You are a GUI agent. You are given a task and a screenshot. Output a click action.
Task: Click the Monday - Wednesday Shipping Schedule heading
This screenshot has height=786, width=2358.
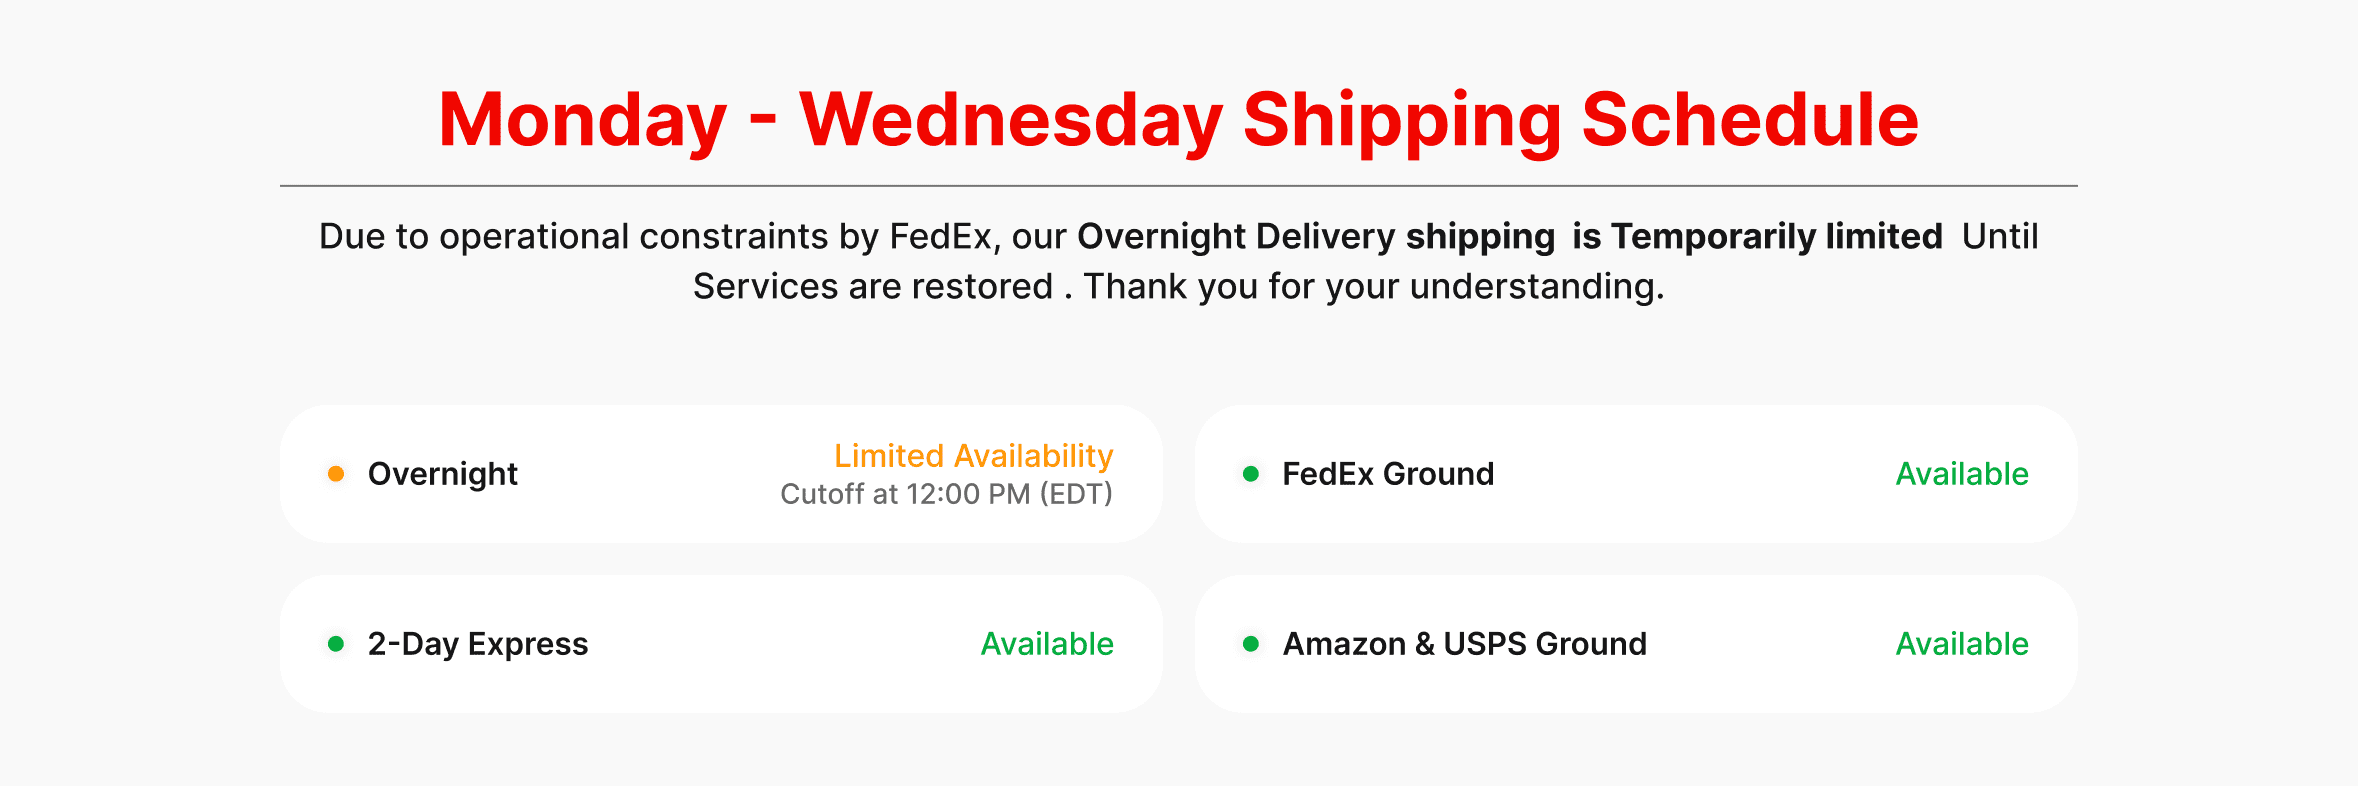pos(1178,120)
